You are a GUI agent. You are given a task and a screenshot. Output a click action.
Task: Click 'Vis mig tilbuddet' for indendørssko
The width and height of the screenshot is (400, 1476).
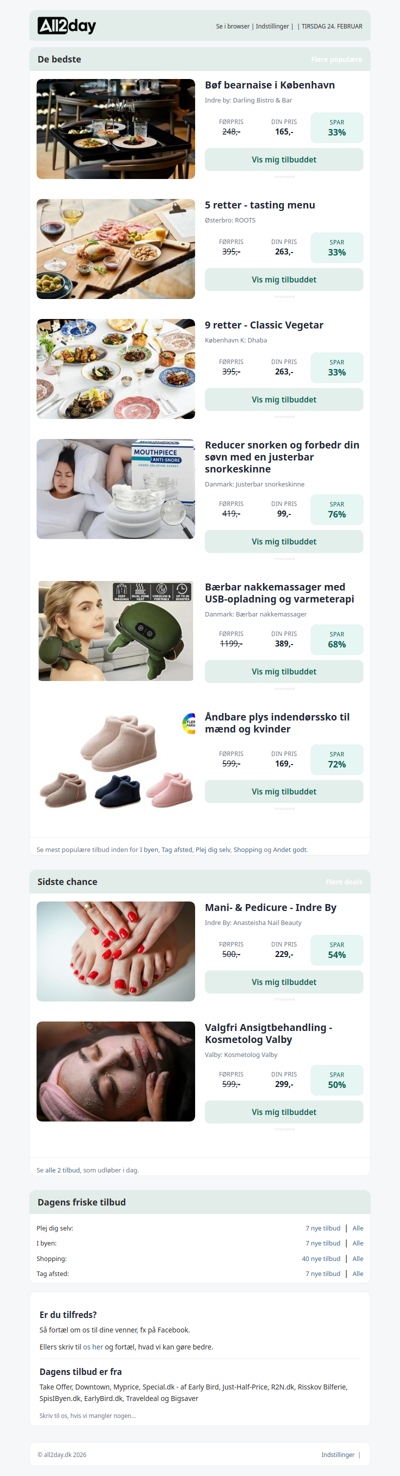284,791
